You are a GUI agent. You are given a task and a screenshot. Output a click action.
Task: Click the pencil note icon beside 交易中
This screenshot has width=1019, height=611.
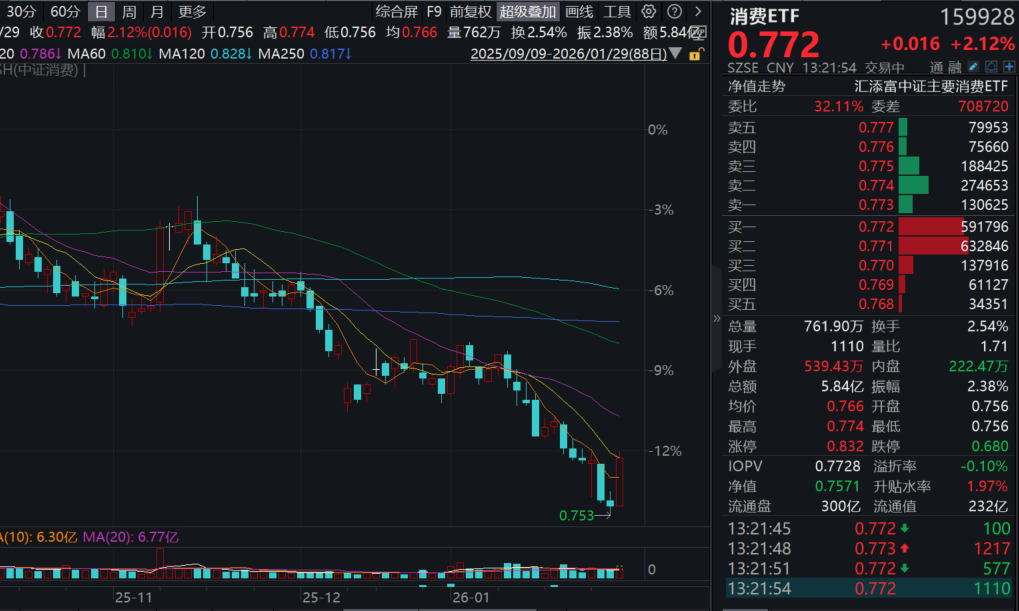click(973, 66)
